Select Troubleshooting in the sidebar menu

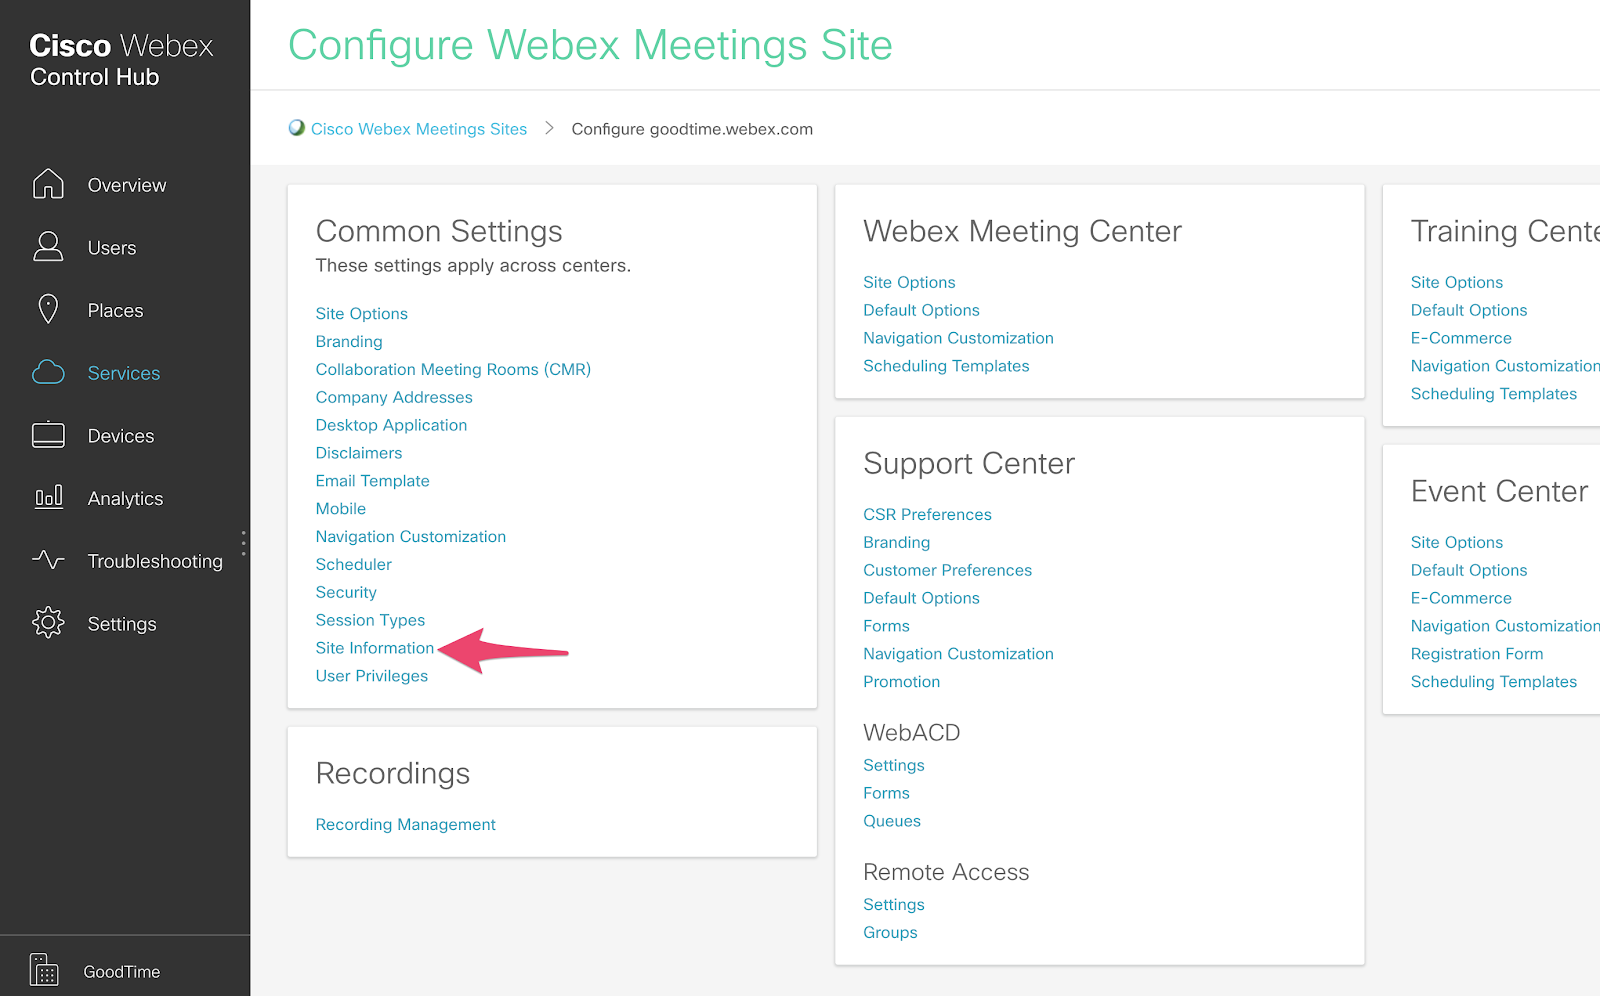[x=155, y=561]
